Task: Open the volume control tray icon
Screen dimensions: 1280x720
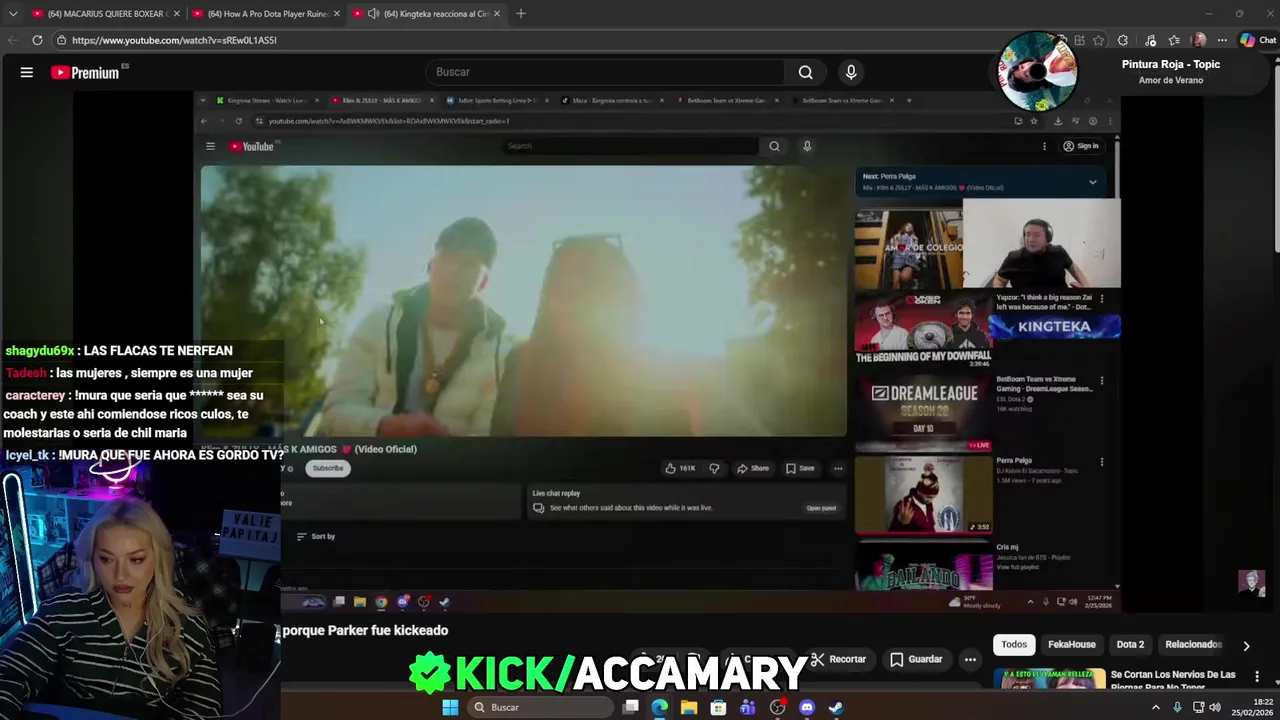Action: tap(1215, 707)
